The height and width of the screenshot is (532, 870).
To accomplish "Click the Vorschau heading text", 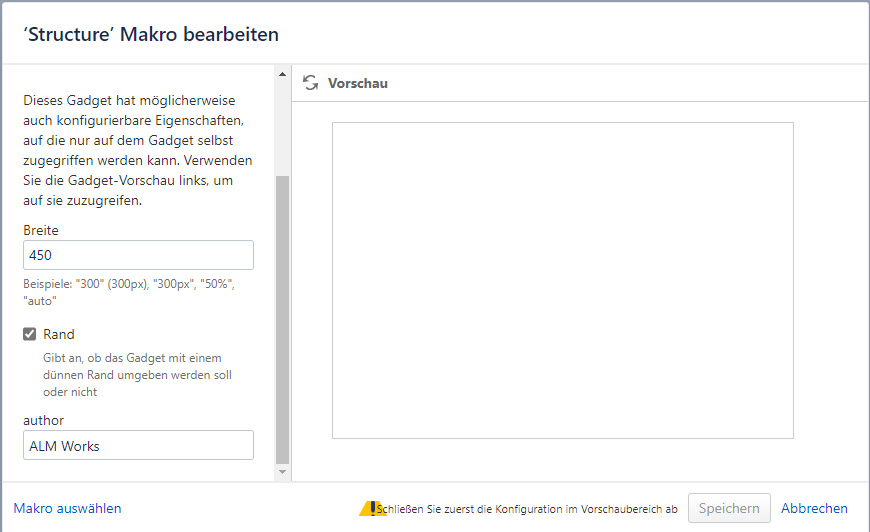I will coord(358,83).
